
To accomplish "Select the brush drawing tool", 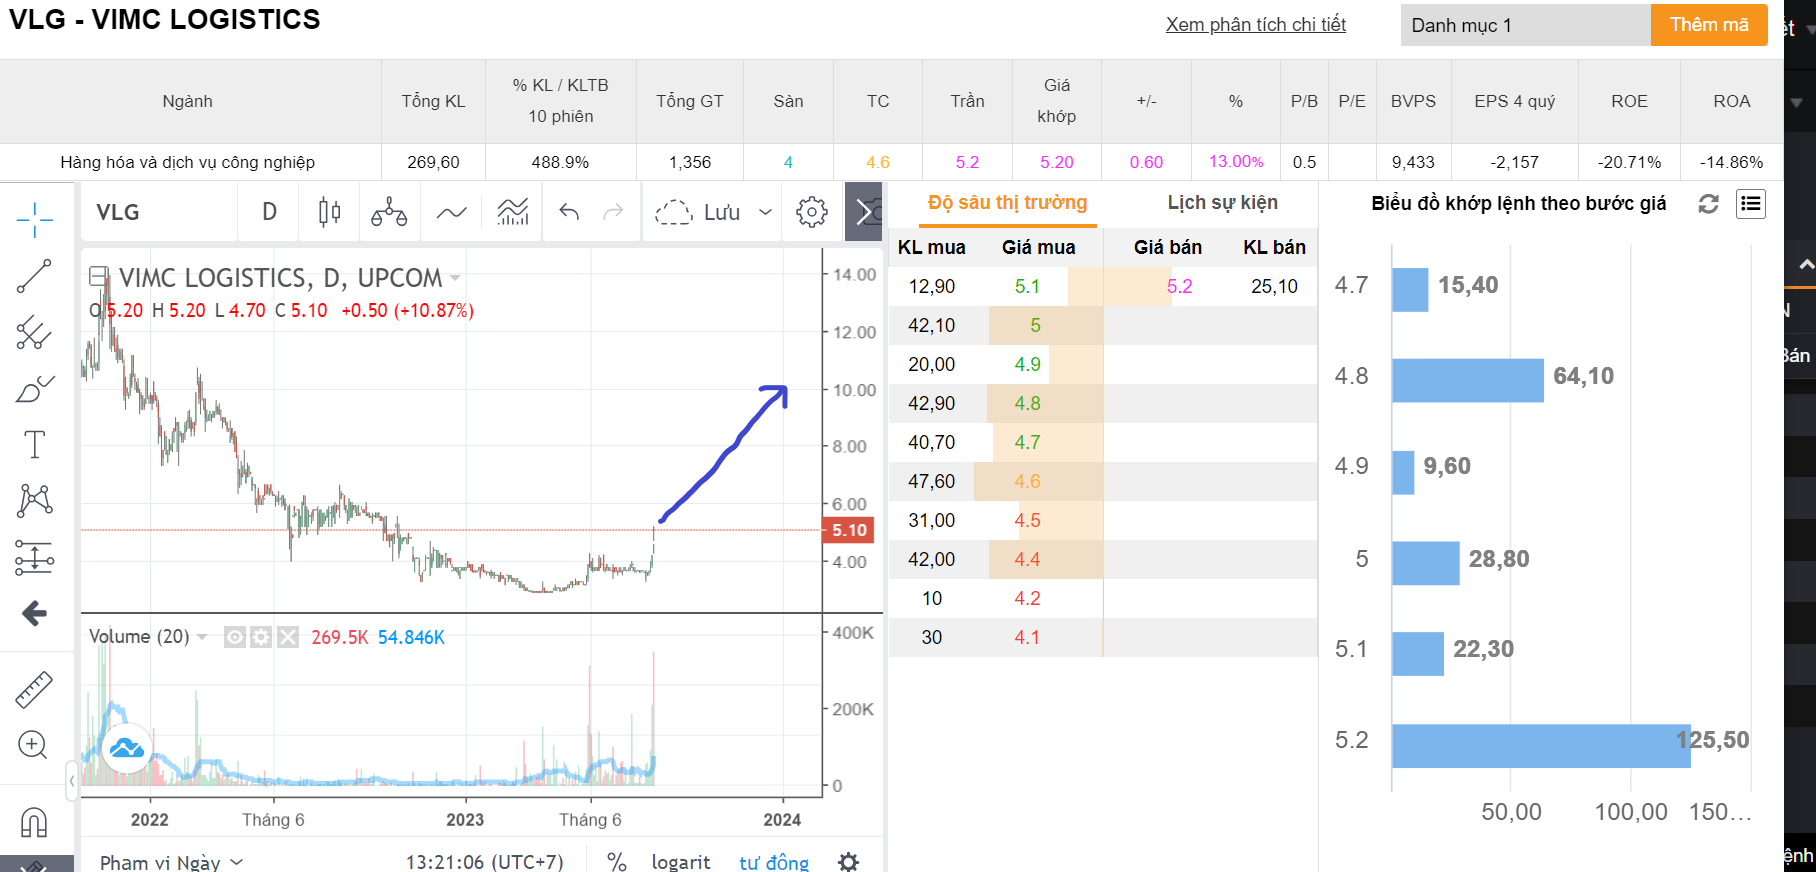I will (34, 388).
